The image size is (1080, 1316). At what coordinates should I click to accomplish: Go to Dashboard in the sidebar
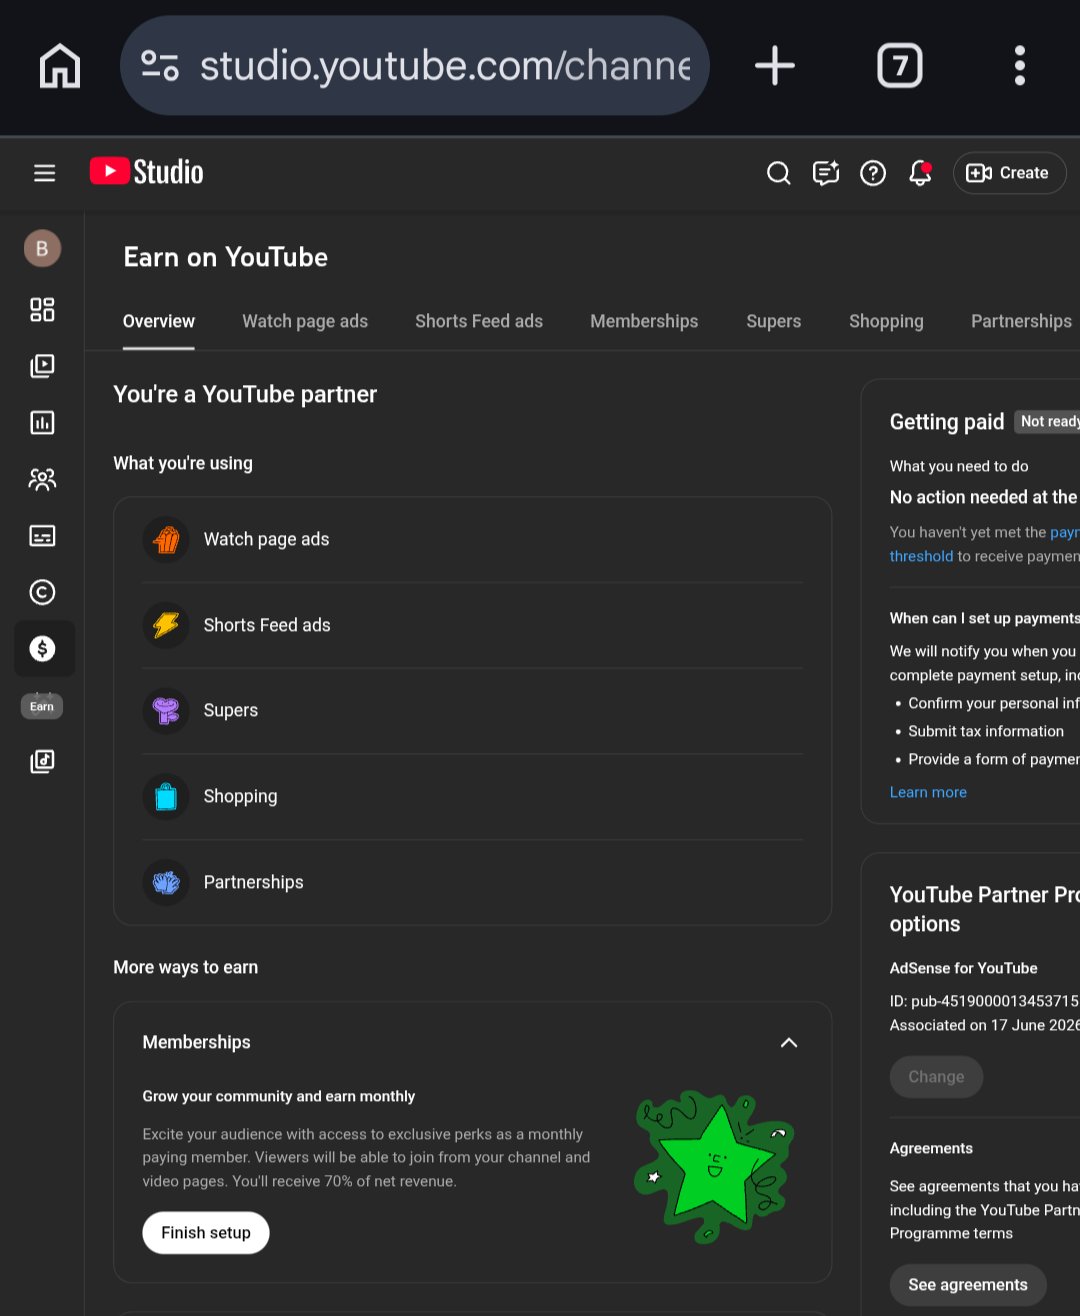pyautogui.click(x=42, y=310)
